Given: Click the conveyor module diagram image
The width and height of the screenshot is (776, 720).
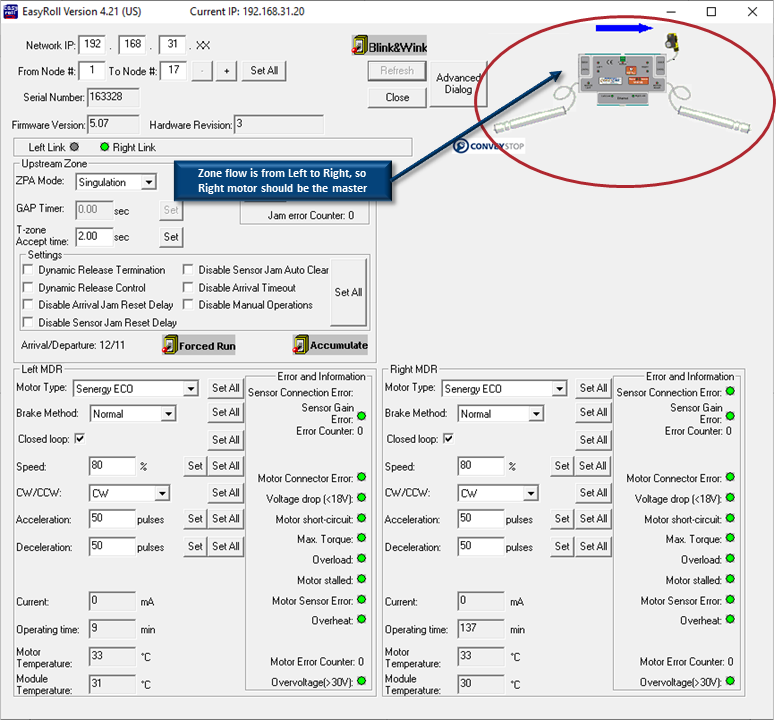Looking at the screenshot, I should pos(622,82).
